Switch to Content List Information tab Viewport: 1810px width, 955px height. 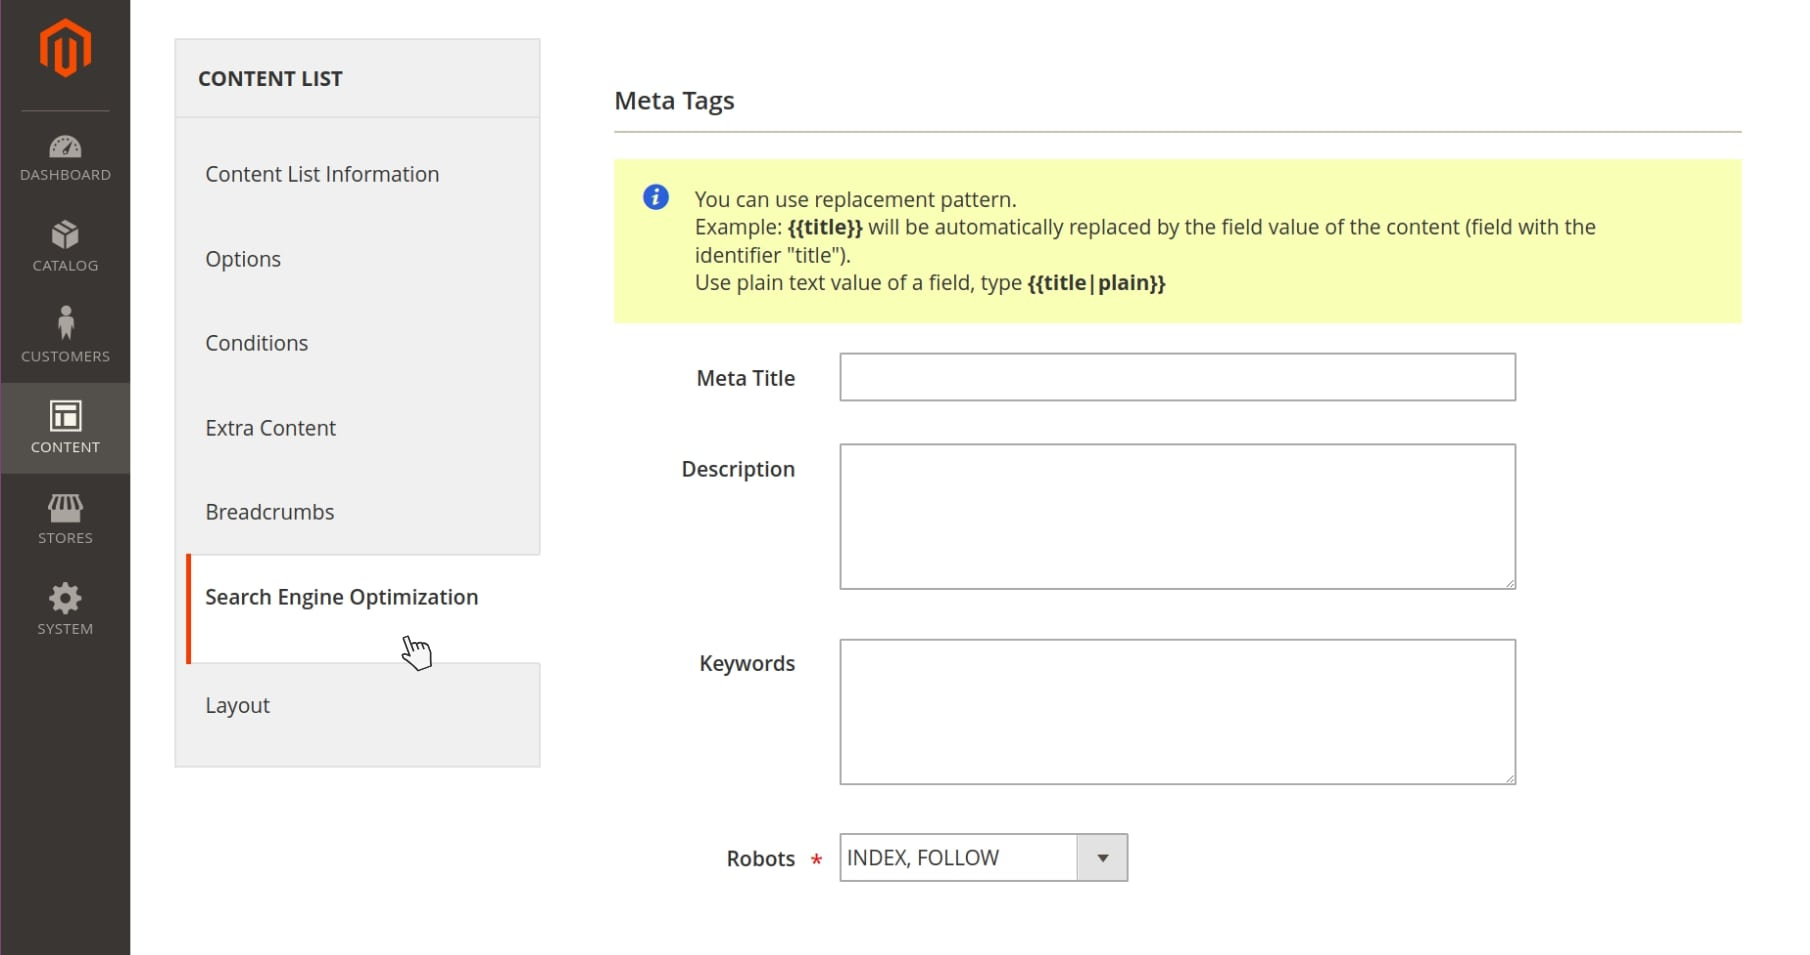[322, 174]
